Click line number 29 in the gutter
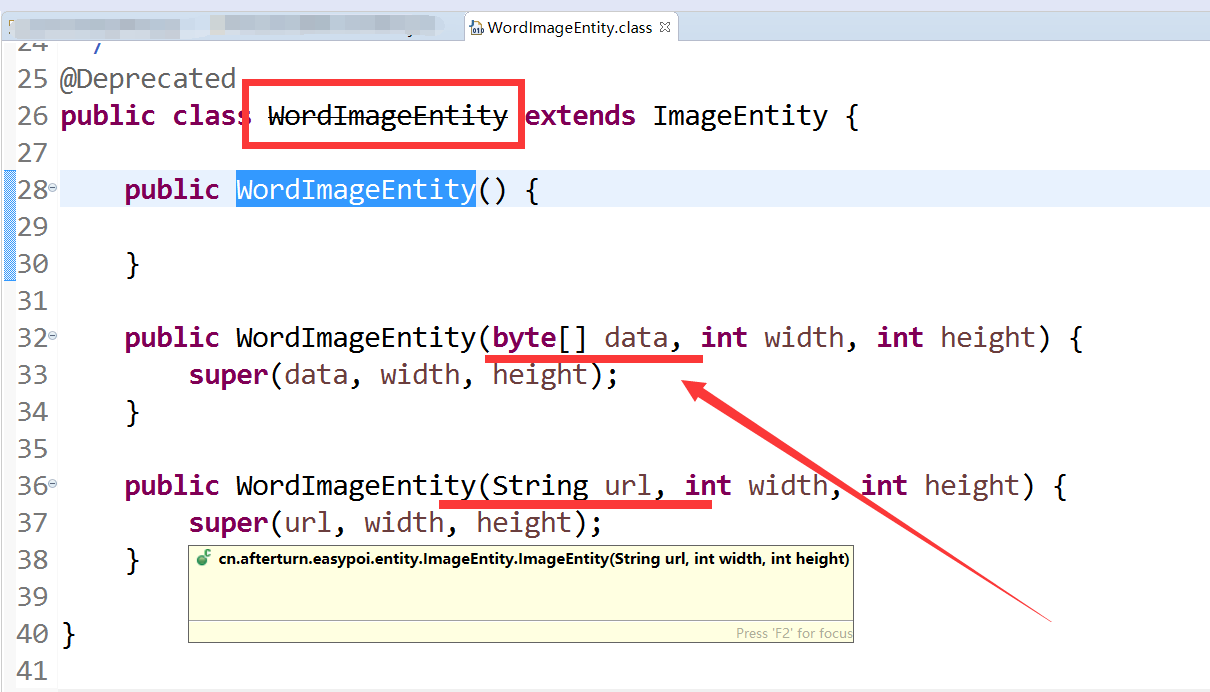 click(x=32, y=227)
